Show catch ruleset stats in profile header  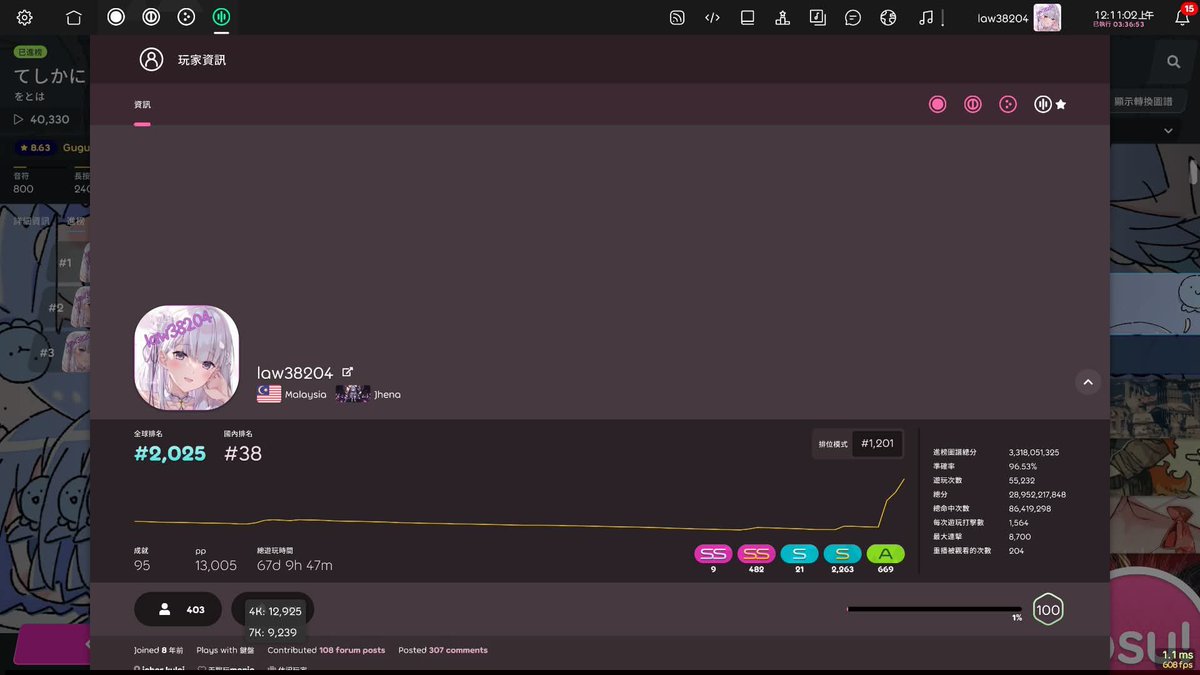click(1008, 104)
